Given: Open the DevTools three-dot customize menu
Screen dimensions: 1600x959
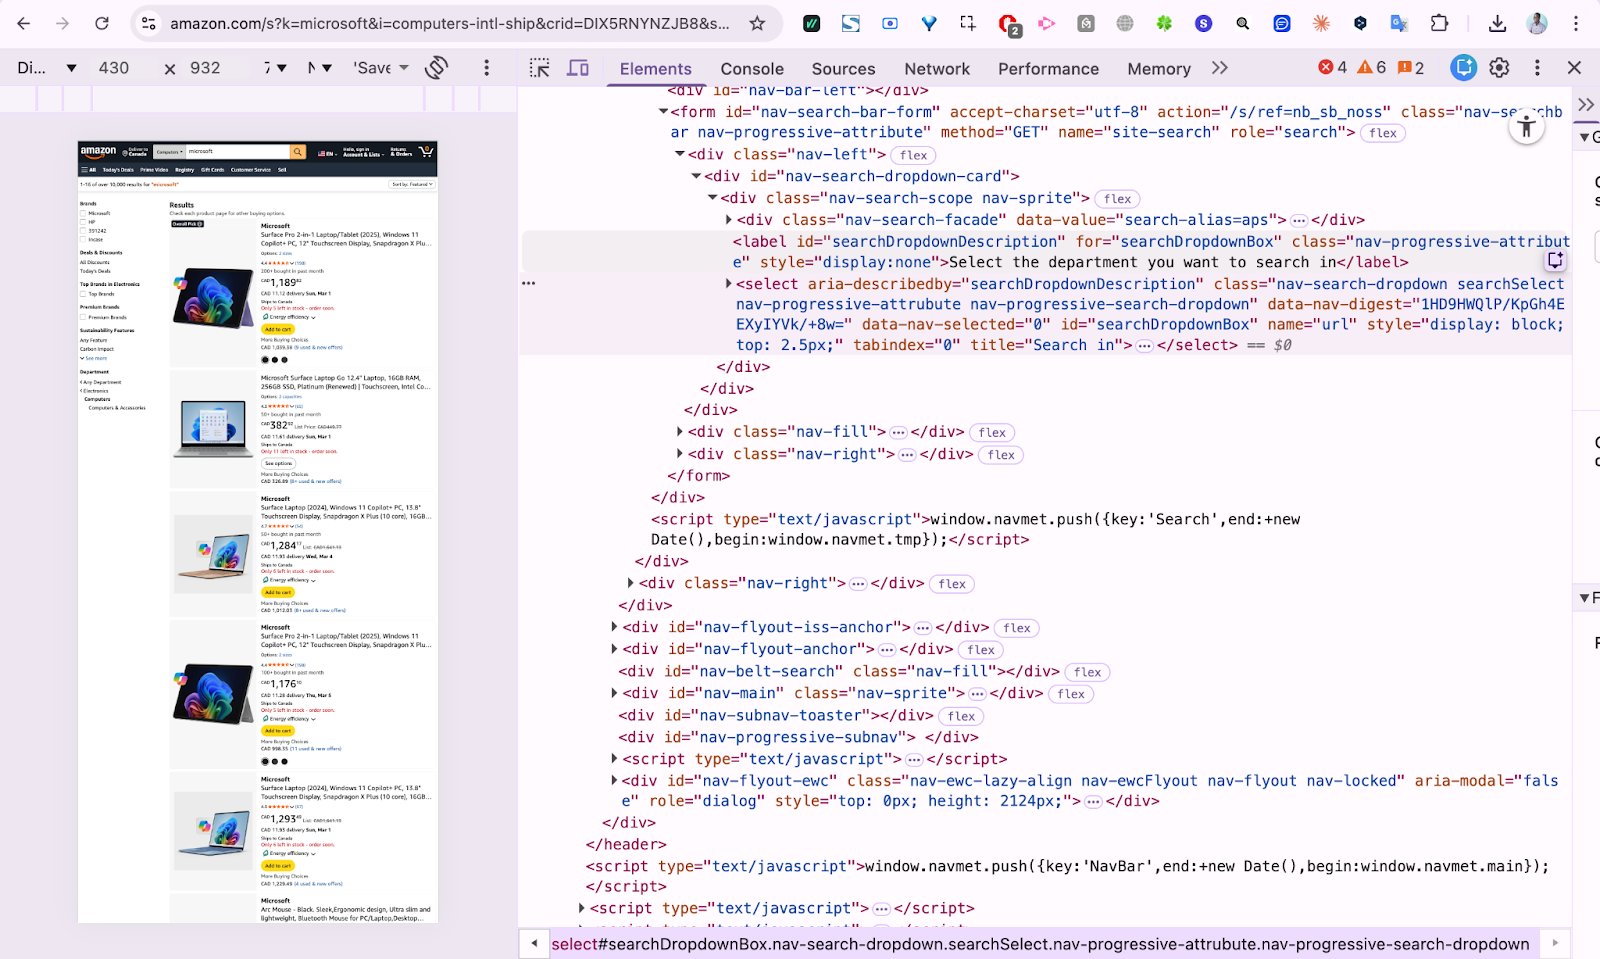Looking at the screenshot, I should click(x=1538, y=68).
